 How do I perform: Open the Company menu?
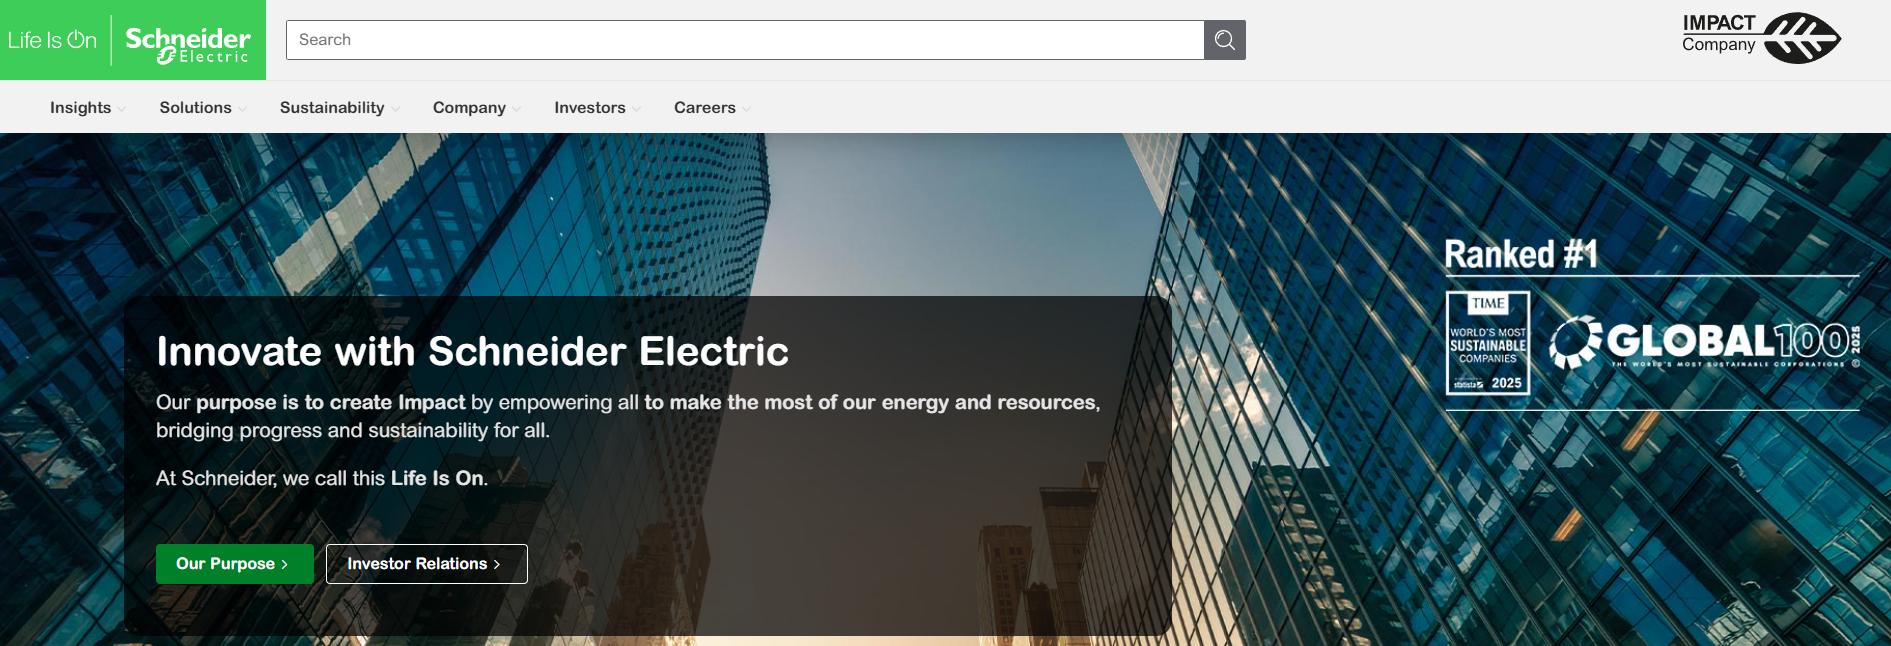tap(469, 108)
